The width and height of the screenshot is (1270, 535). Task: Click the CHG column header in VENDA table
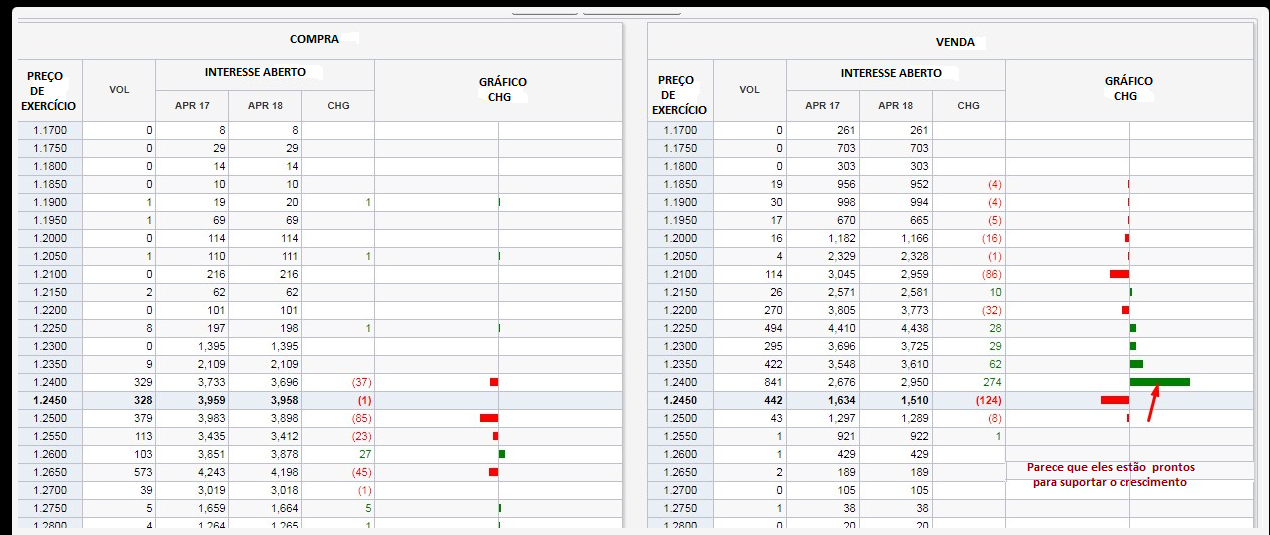(968, 106)
